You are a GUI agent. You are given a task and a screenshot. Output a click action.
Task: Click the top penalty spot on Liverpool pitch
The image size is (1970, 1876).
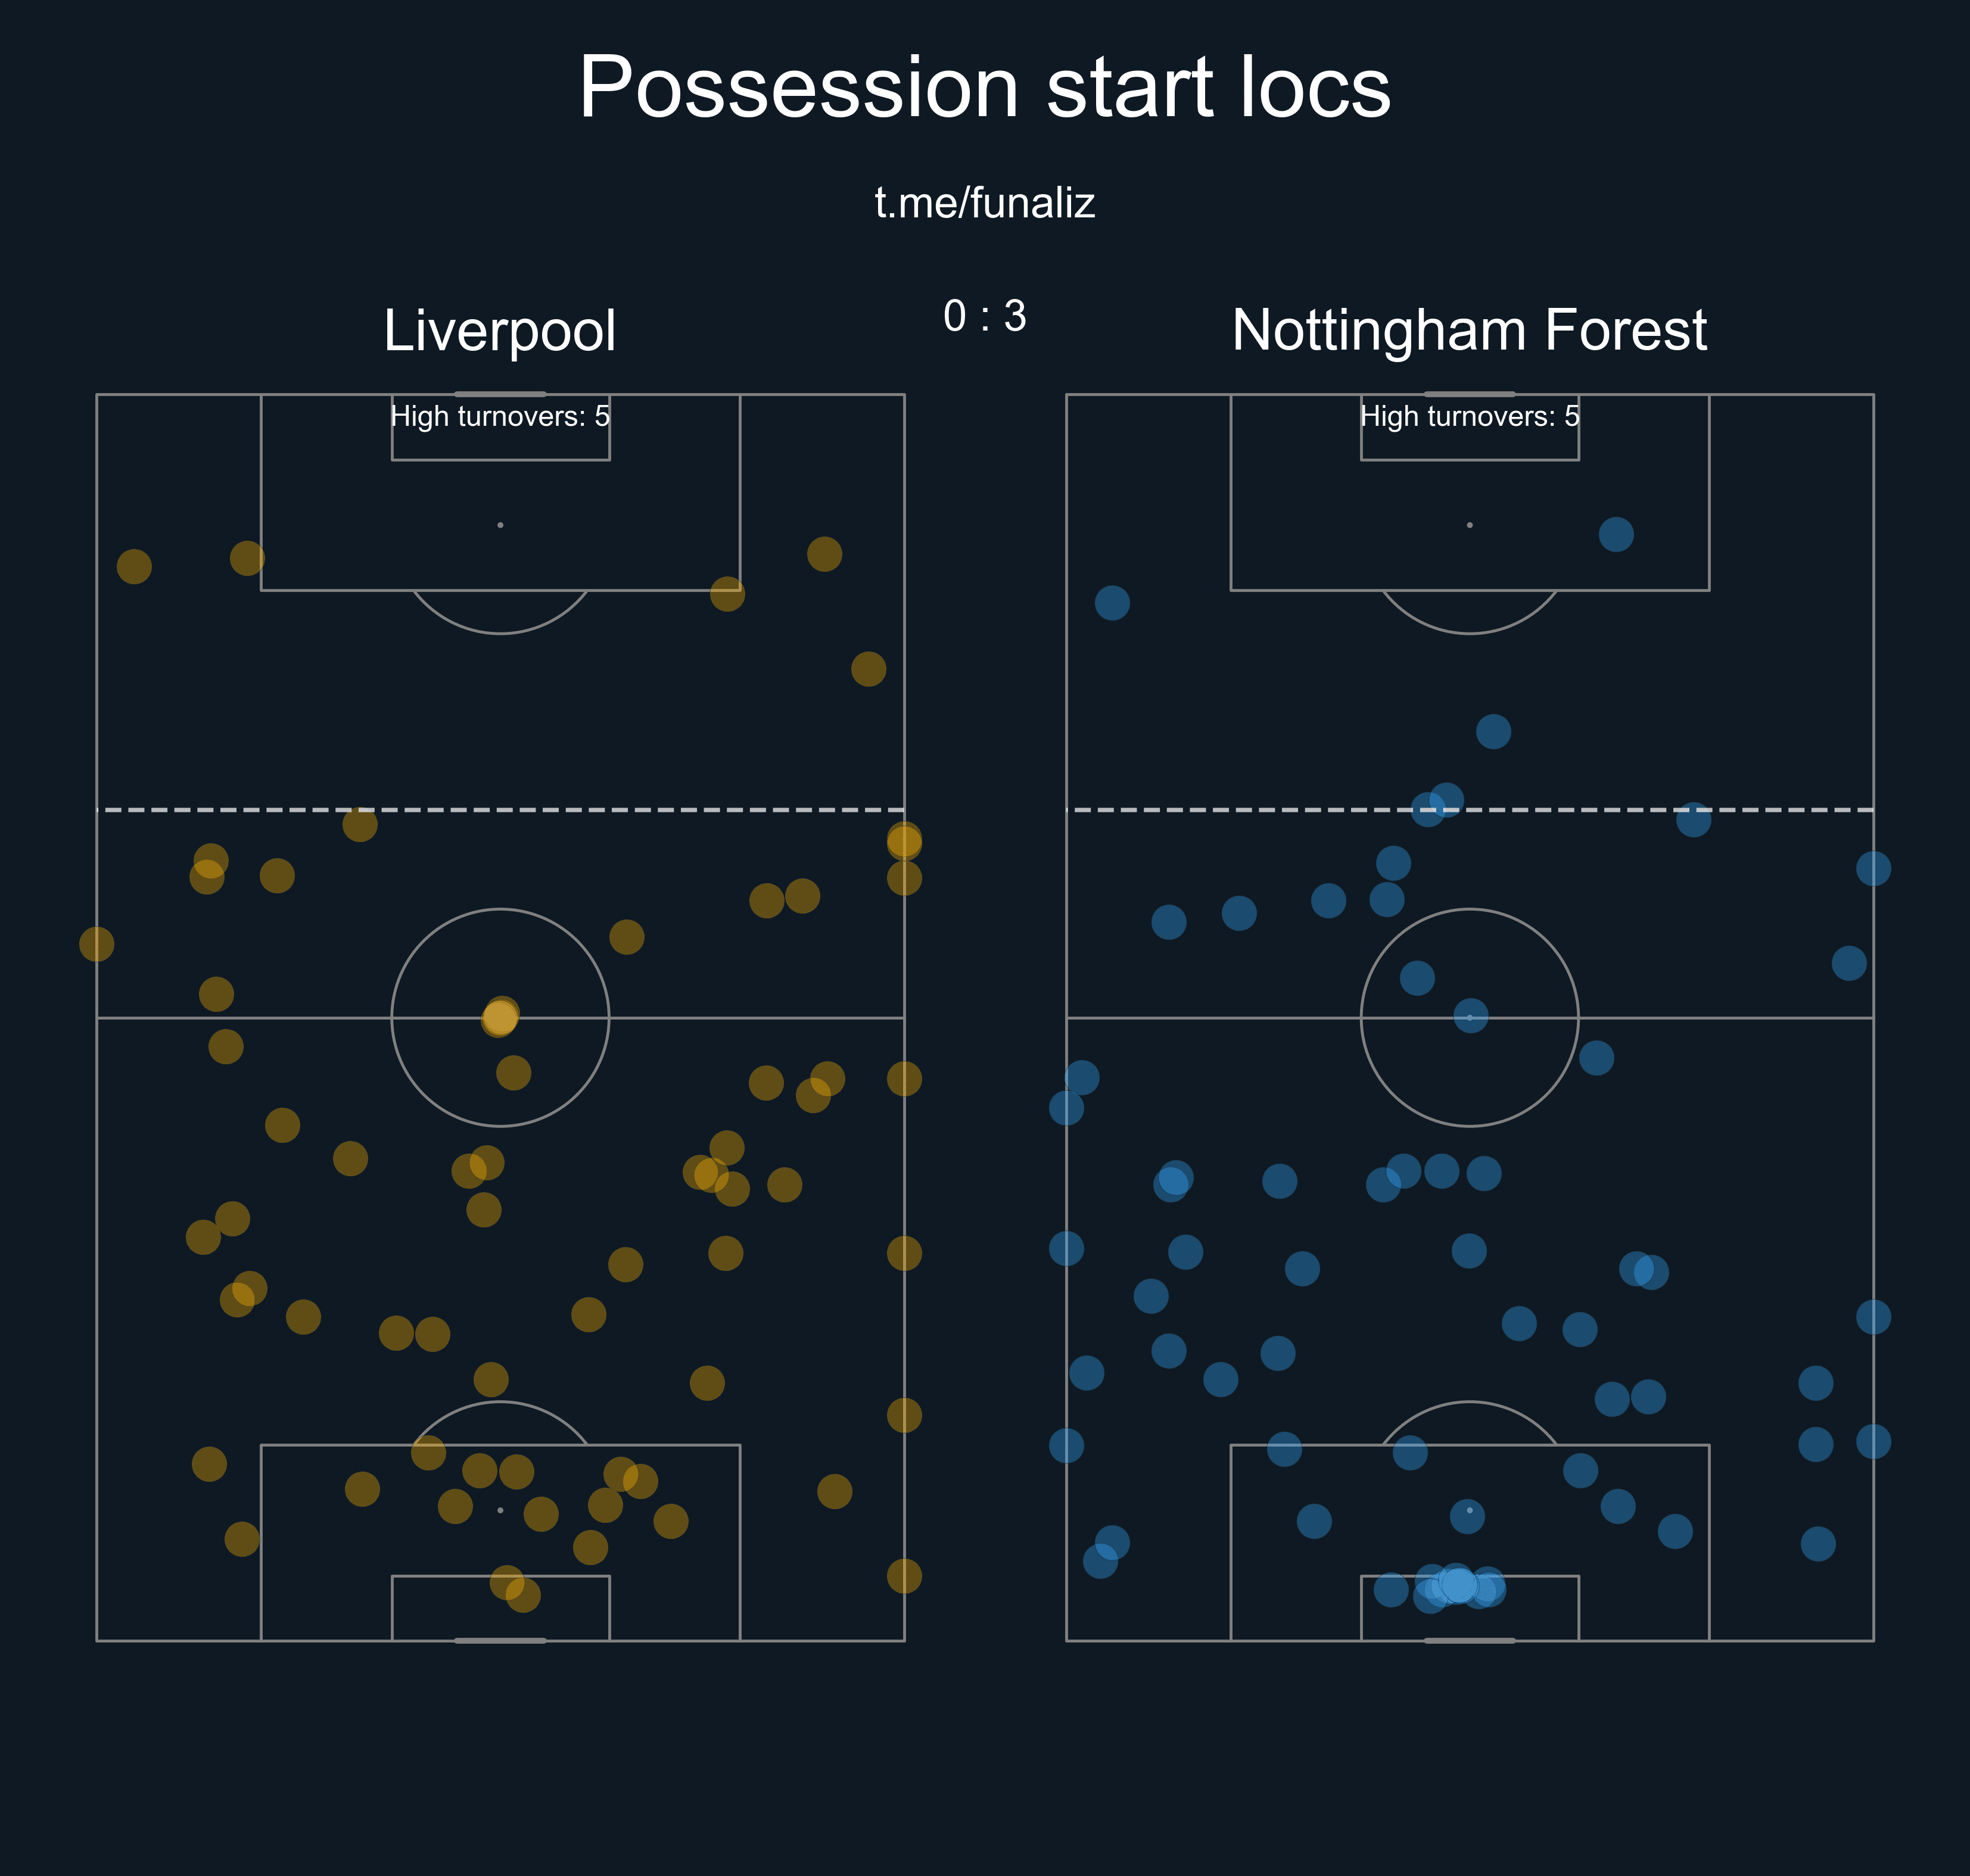point(500,525)
